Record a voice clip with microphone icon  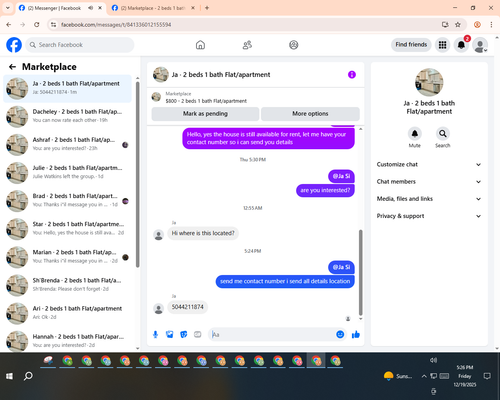tap(155, 334)
